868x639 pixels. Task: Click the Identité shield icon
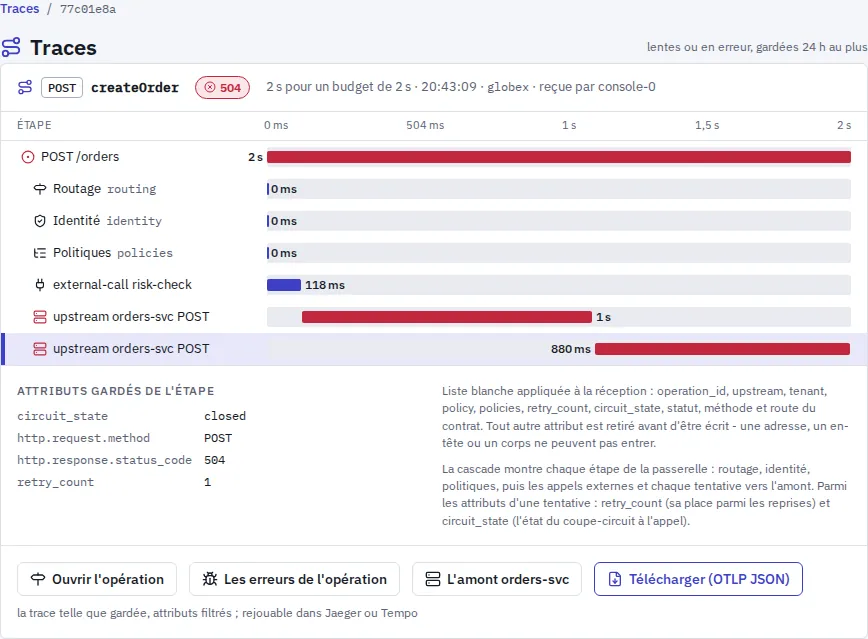click(x=39, y=221)
